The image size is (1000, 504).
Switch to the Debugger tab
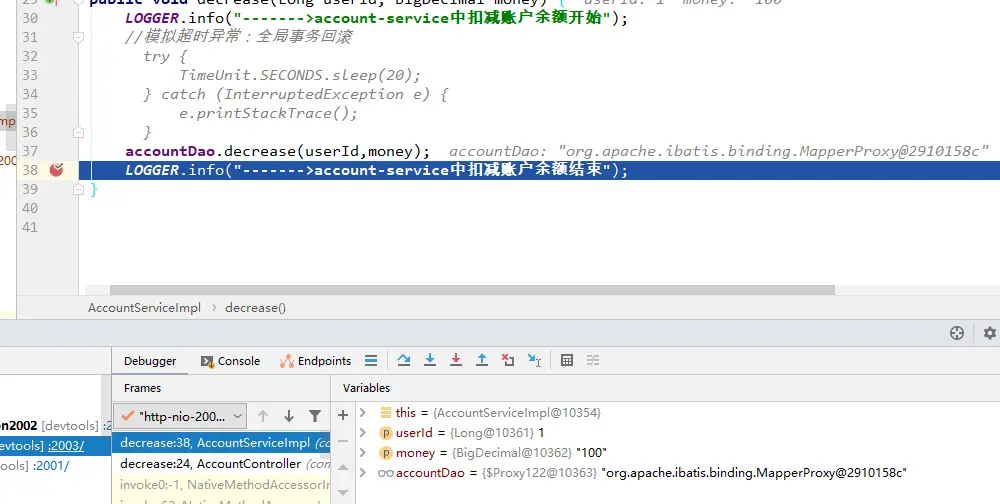(150, 361)
